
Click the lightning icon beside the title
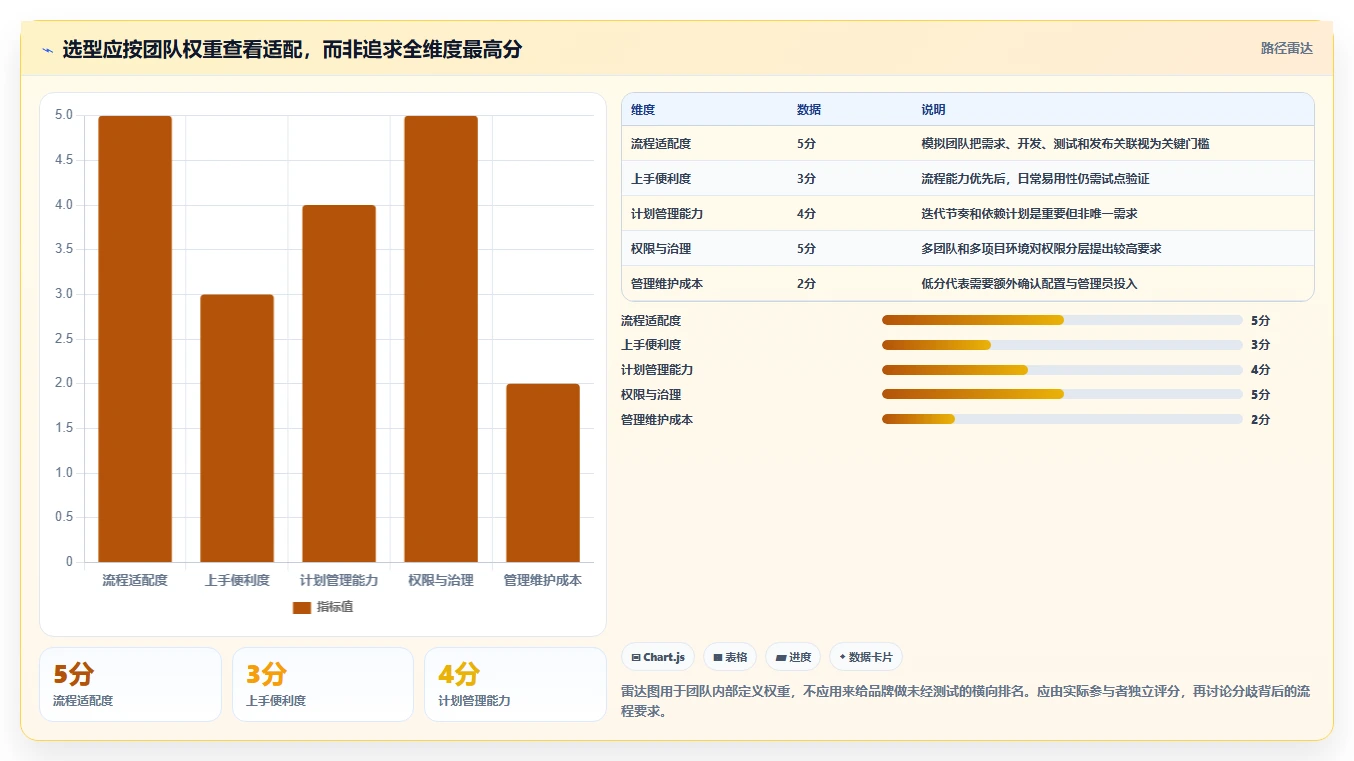(x=47, y=50)
